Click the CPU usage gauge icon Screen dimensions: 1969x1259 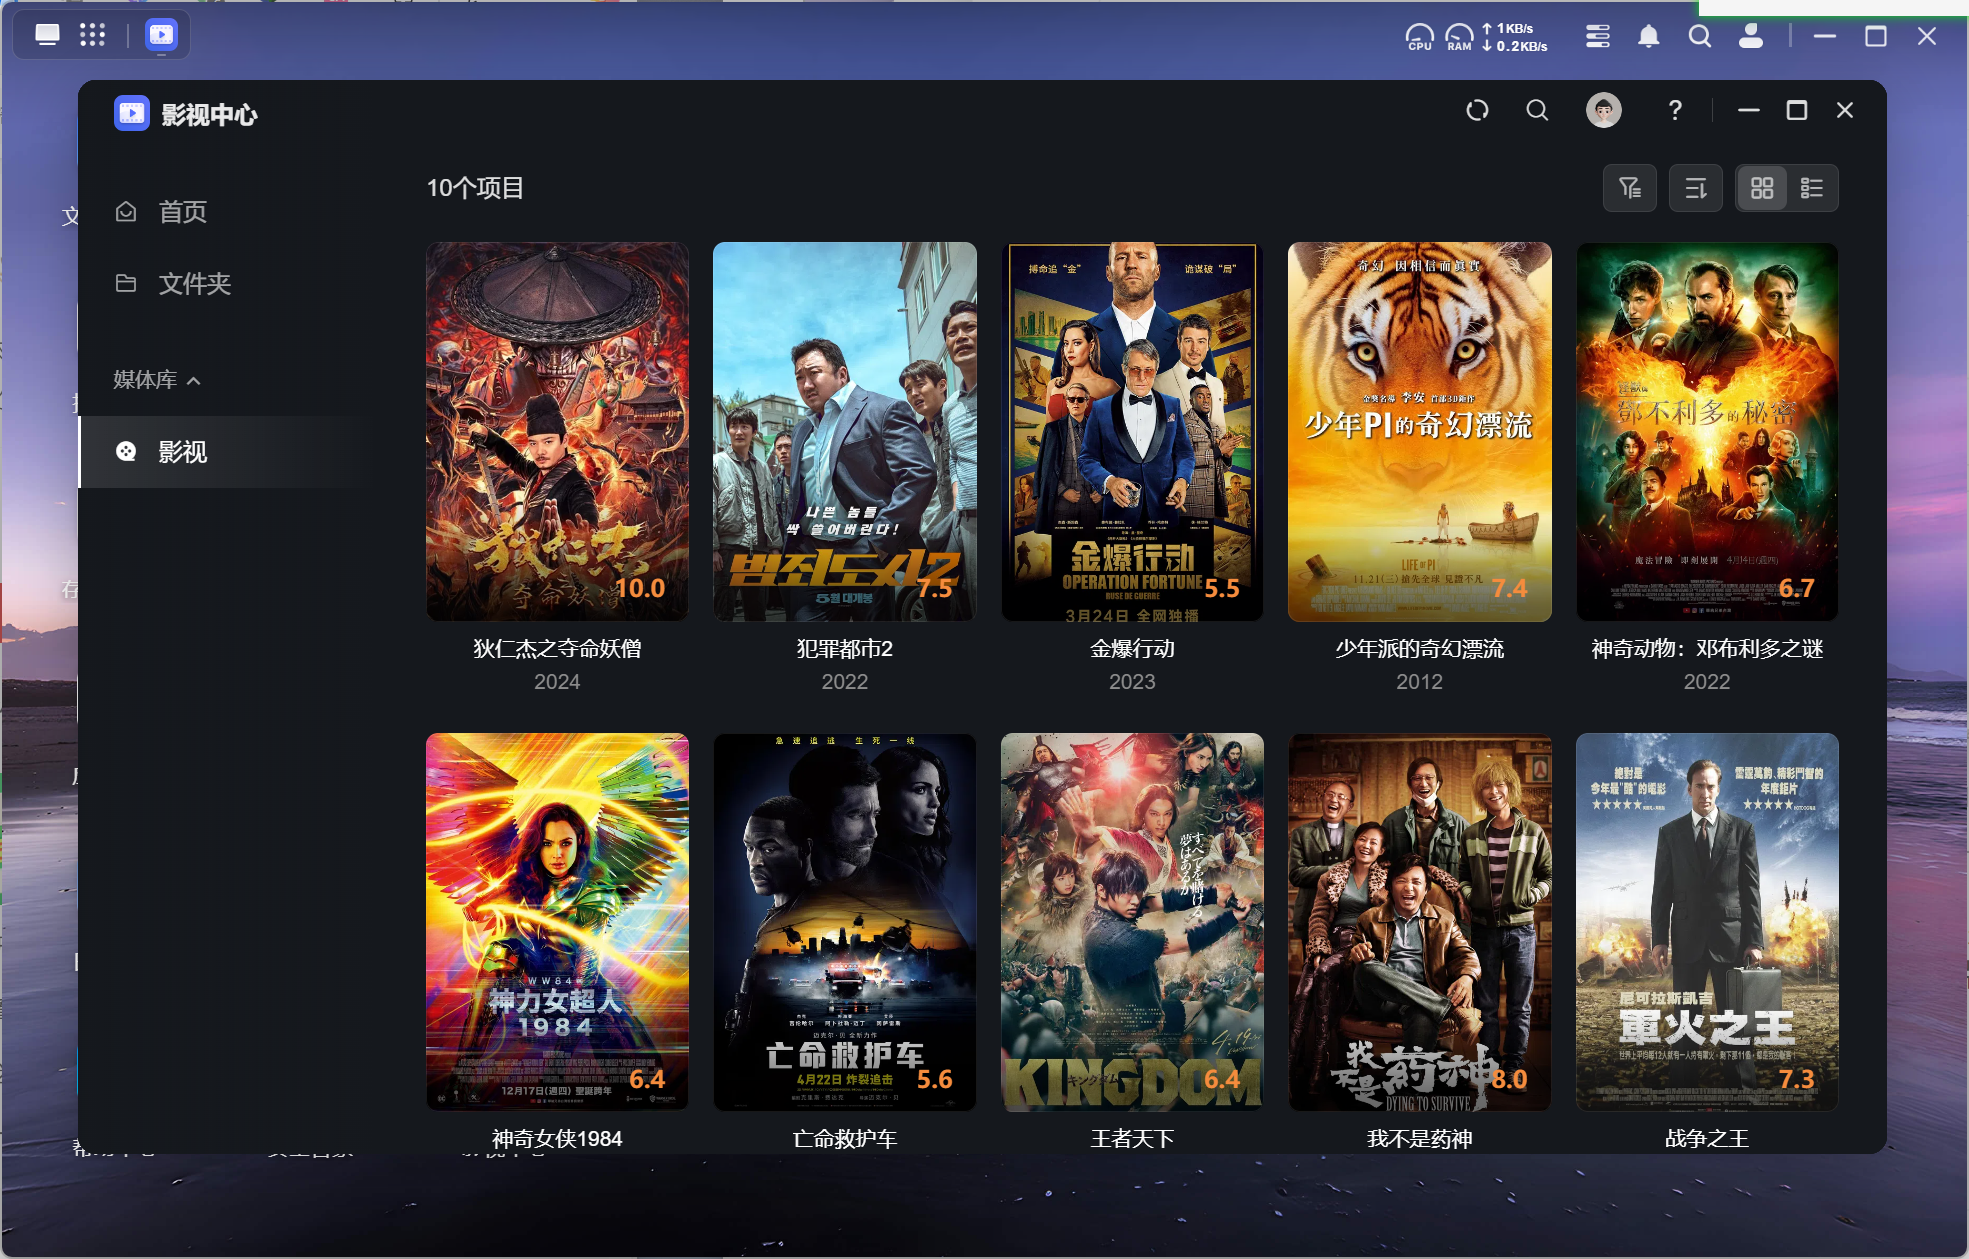pos(1419,37)
